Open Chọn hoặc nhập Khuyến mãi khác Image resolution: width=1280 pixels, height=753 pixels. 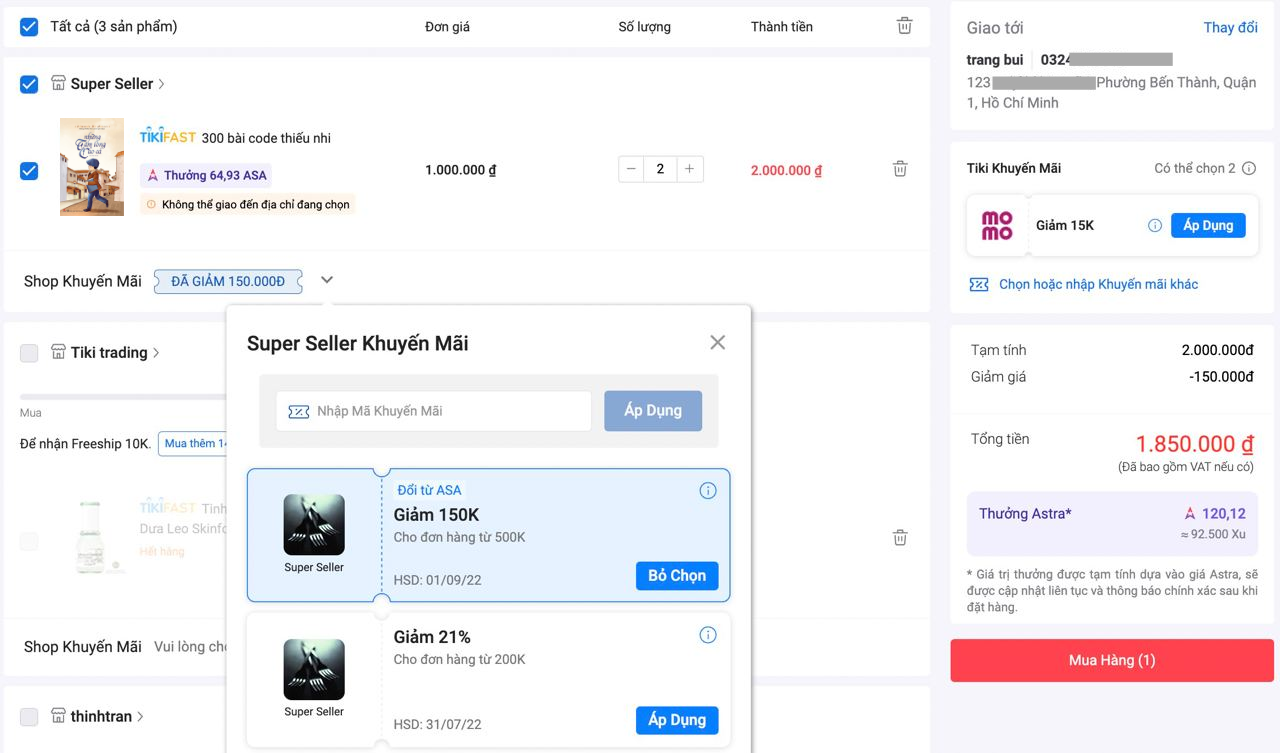(x=1098, y=285)
